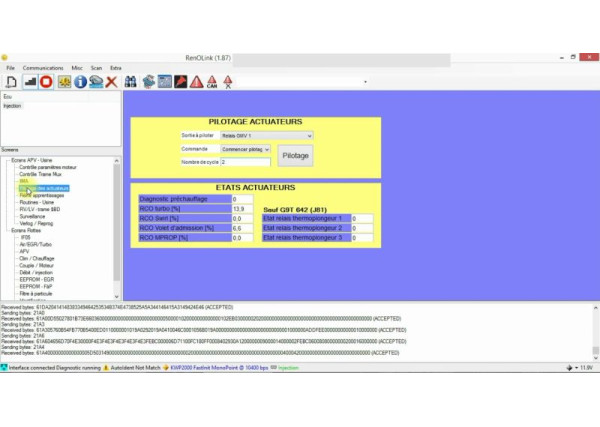600x427 pixels.
Task: Open the Communications menu
Action: point(42,67)
